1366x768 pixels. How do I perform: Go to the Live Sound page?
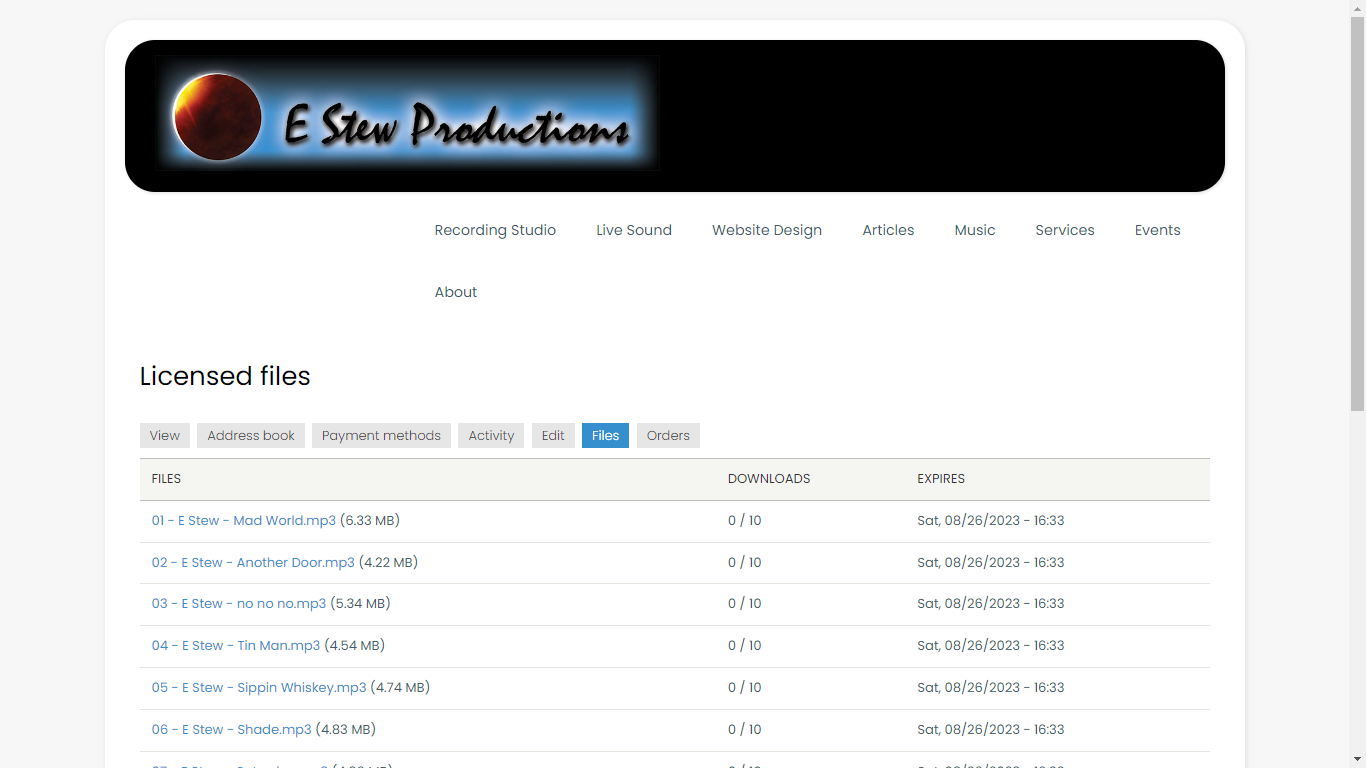[x=634, y=230]
